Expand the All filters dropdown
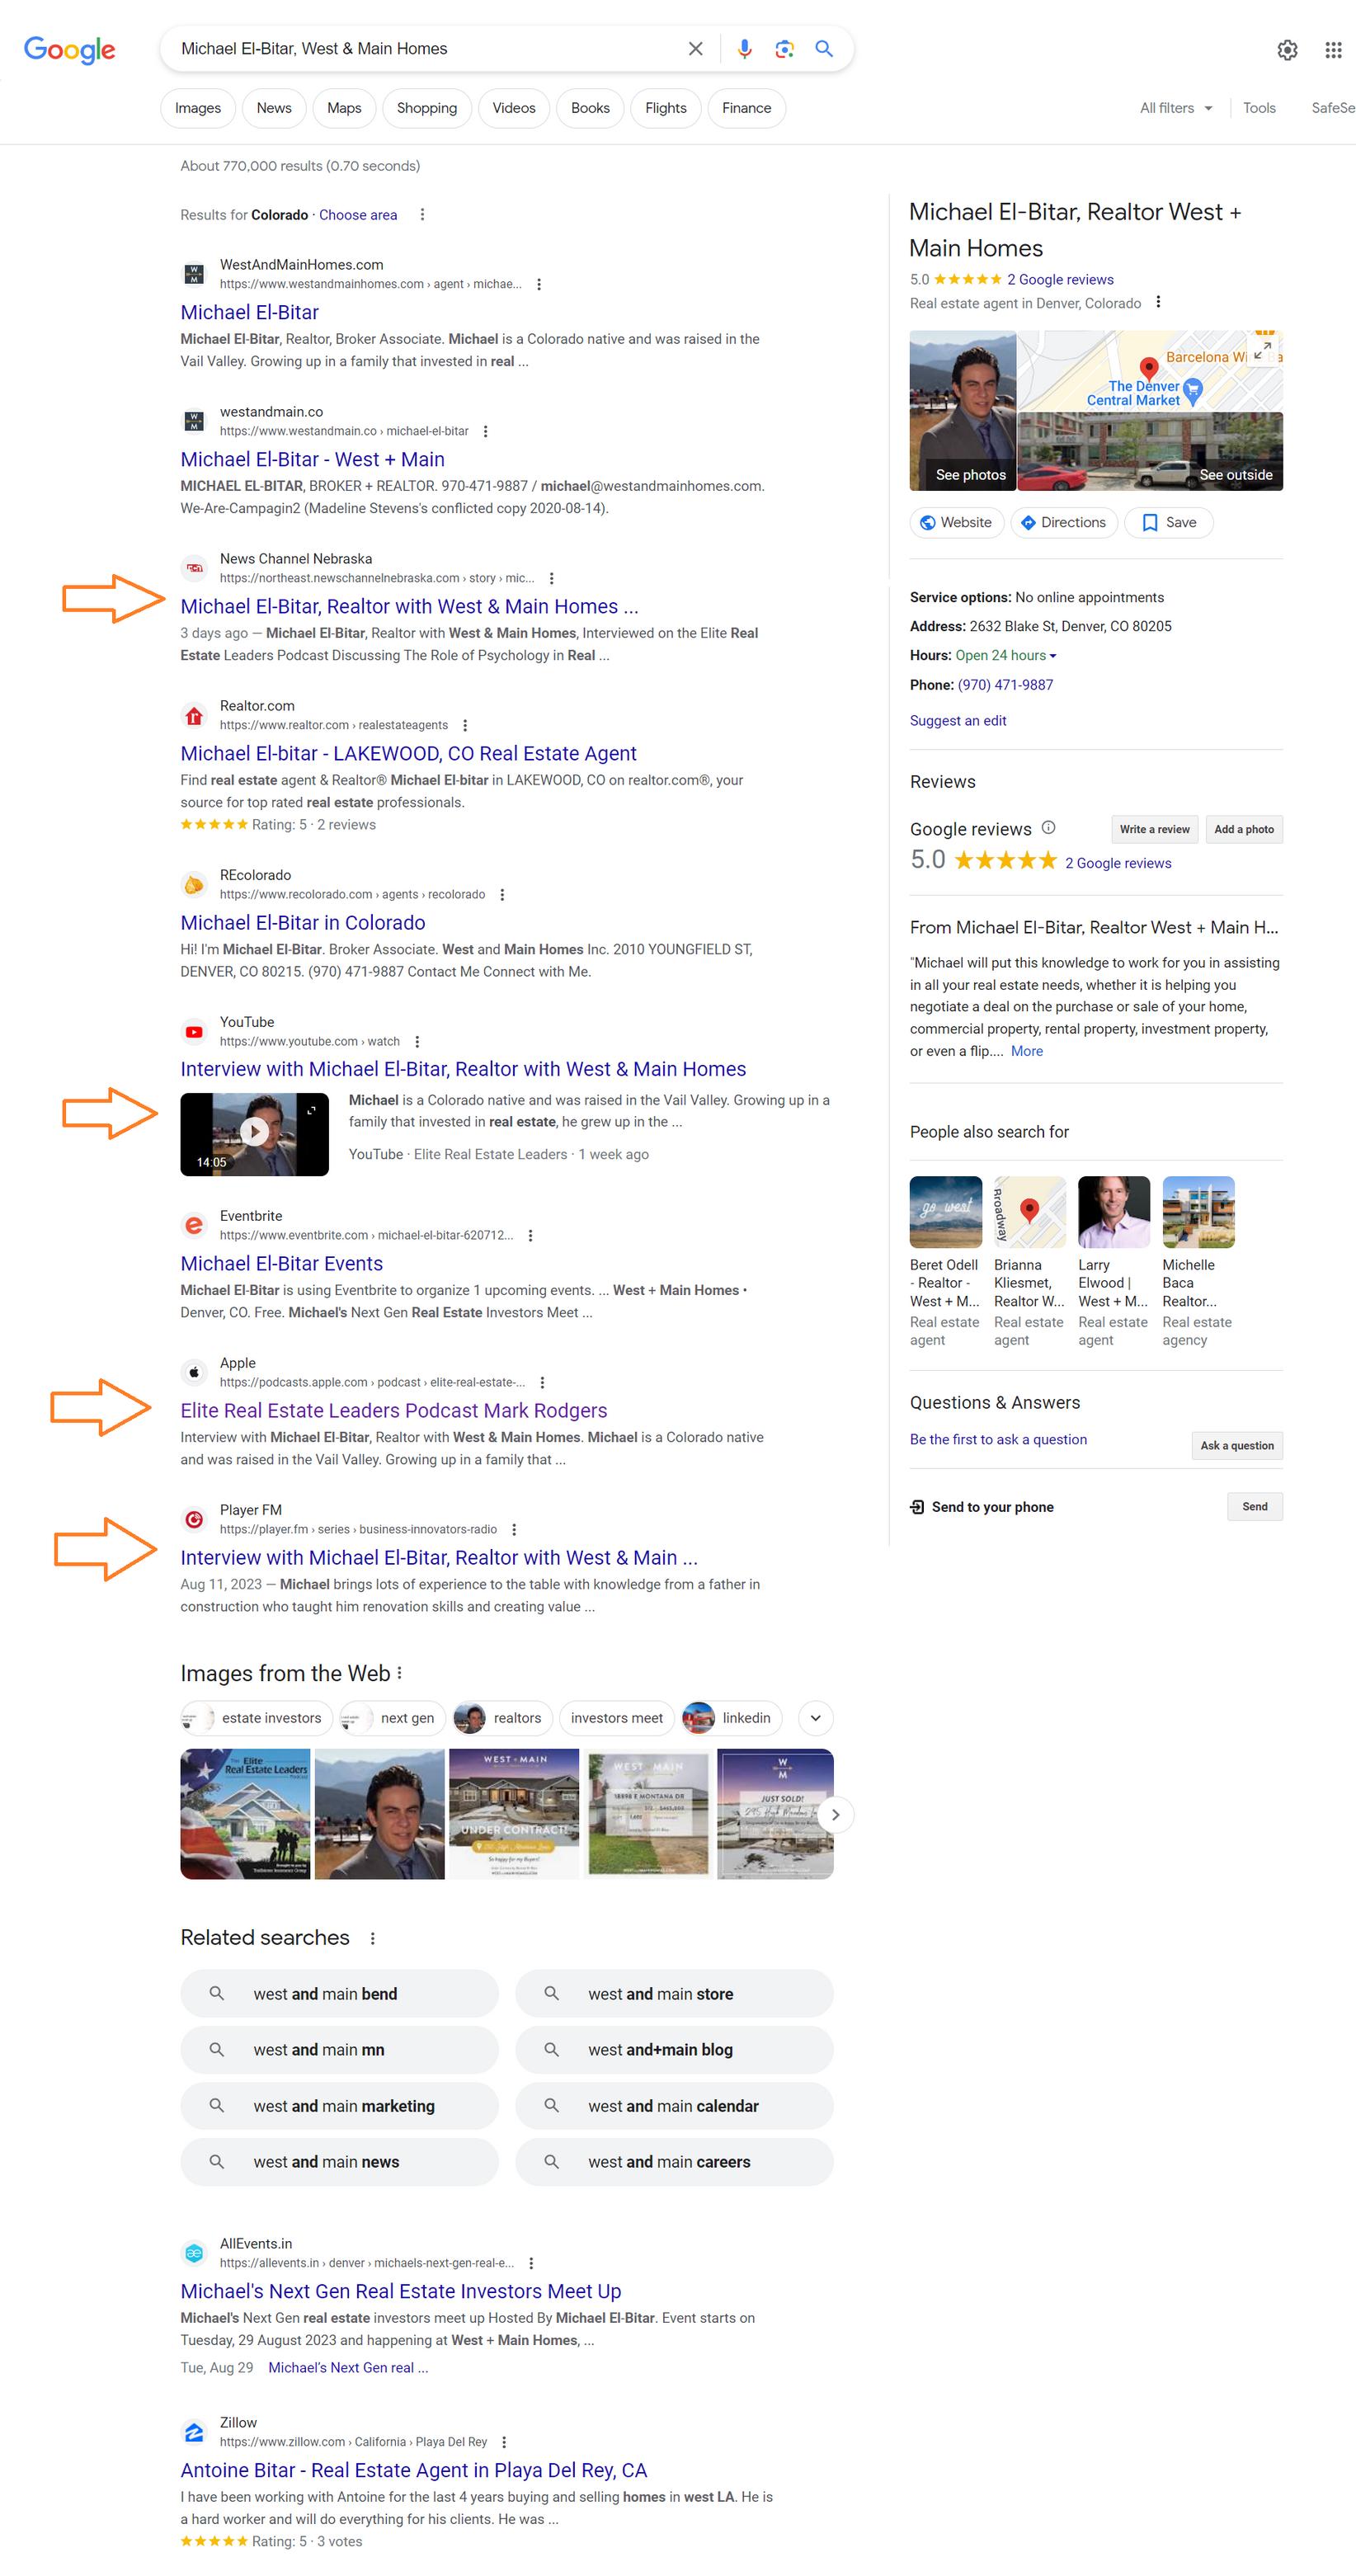The image size is (1356, 2576). click(x=1176, y=108)
